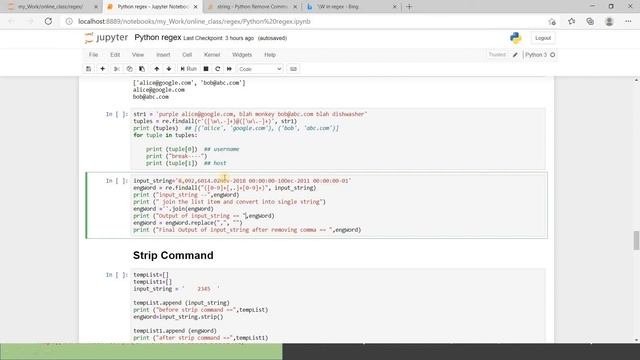The image size is (640, 360).
Task: Open the File menu
Action: click(x=93, y=55)
